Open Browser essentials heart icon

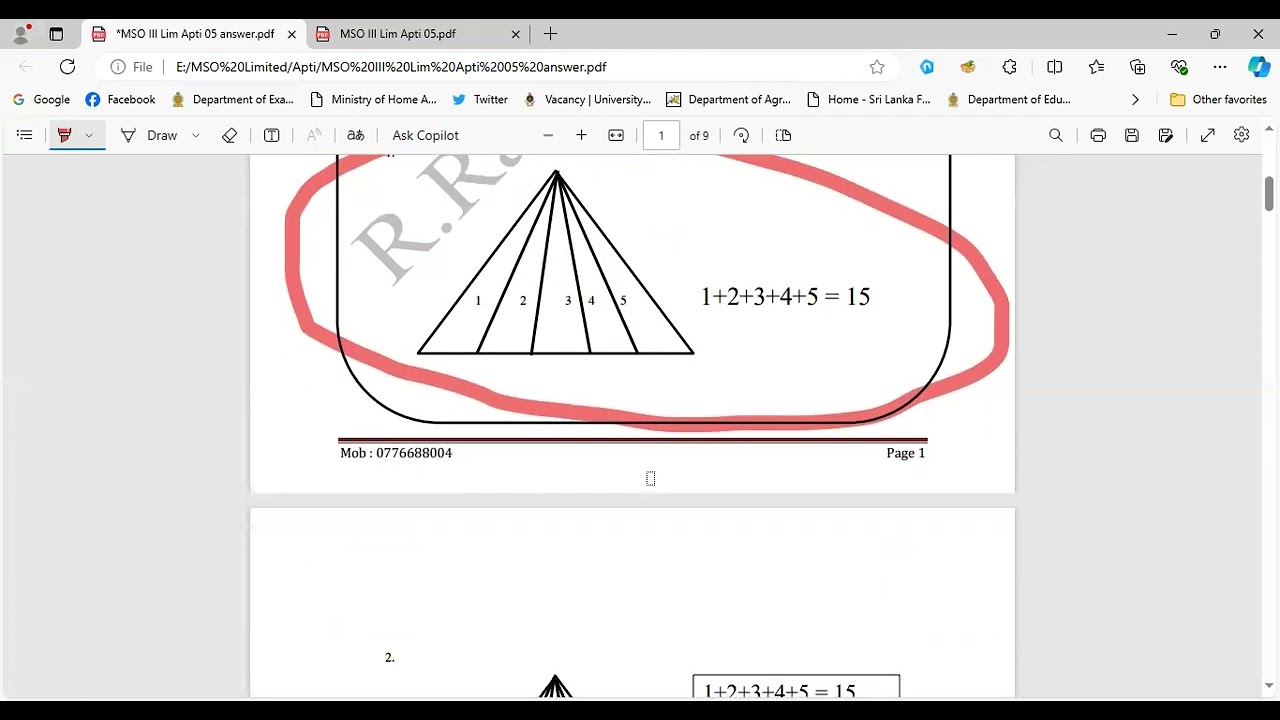click(1179, 67)
